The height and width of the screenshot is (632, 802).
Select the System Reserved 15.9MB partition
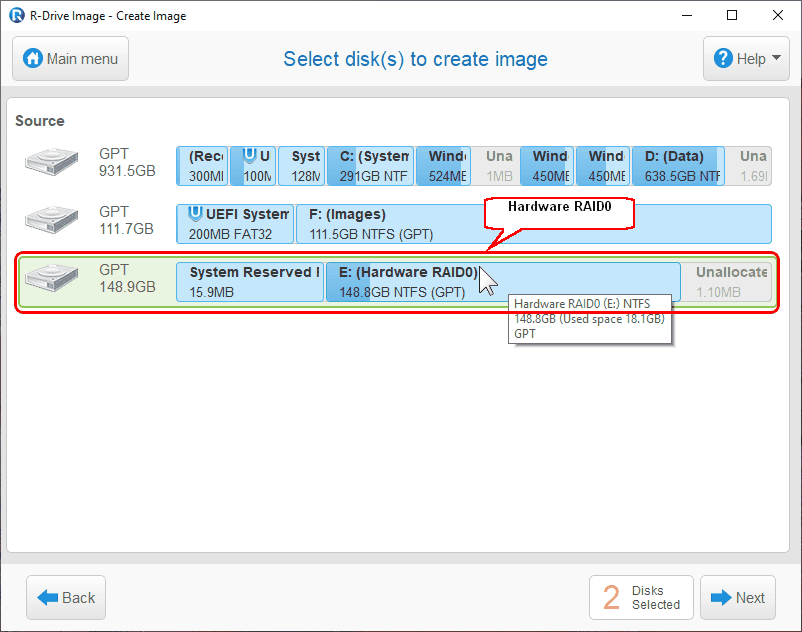pos(250,282)
